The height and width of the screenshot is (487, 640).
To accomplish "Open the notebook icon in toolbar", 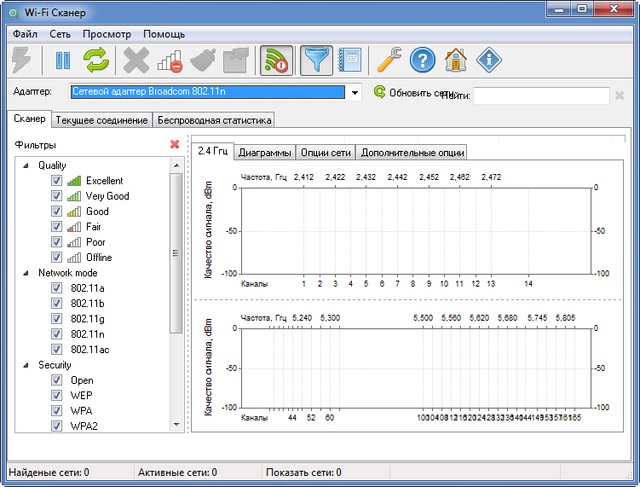I will 349,61.
